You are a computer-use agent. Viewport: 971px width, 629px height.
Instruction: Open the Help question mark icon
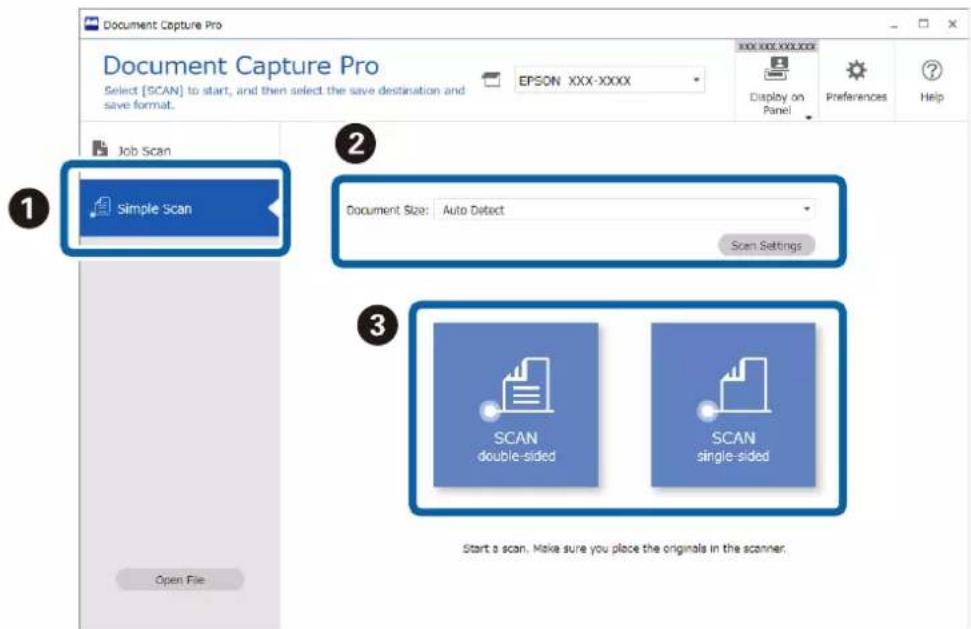pyautogui.click(x=931, y=71)
